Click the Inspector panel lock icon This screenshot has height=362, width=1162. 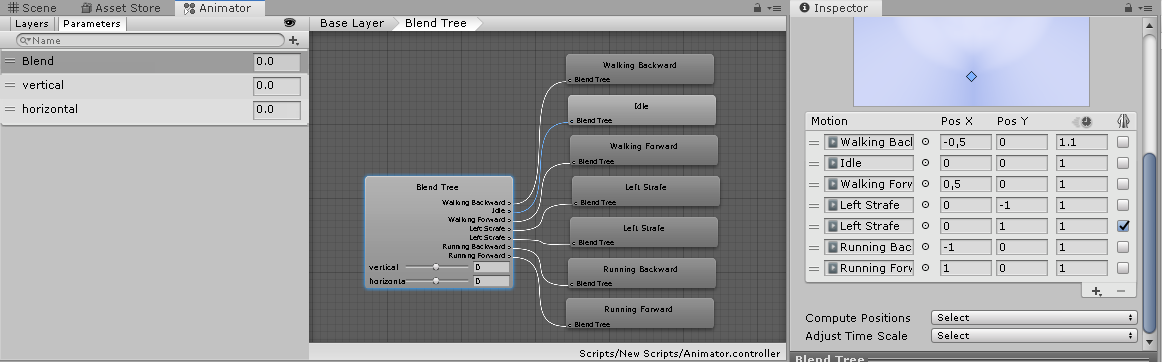tap(1128, 8)
